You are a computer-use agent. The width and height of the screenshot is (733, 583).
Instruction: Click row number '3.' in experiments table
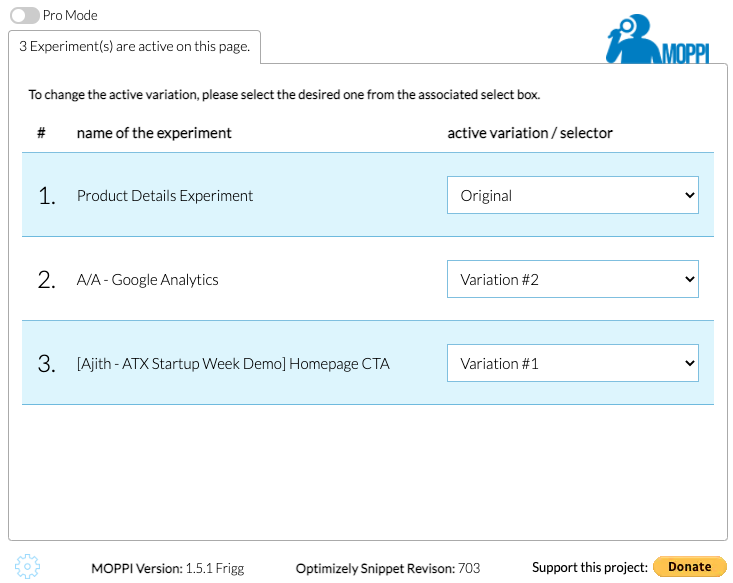click(47, 364)
